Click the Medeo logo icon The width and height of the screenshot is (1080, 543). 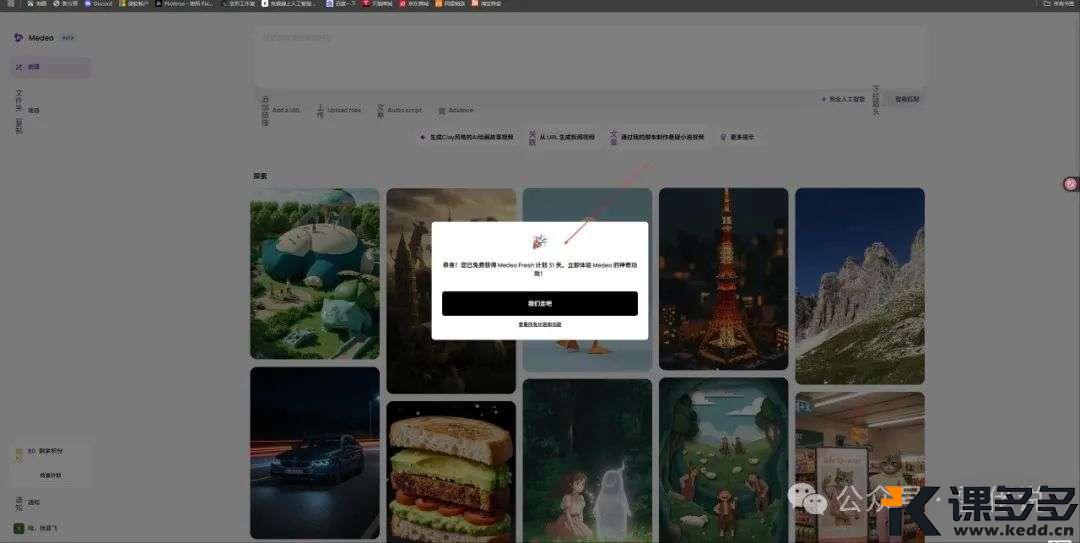[18, 38]
